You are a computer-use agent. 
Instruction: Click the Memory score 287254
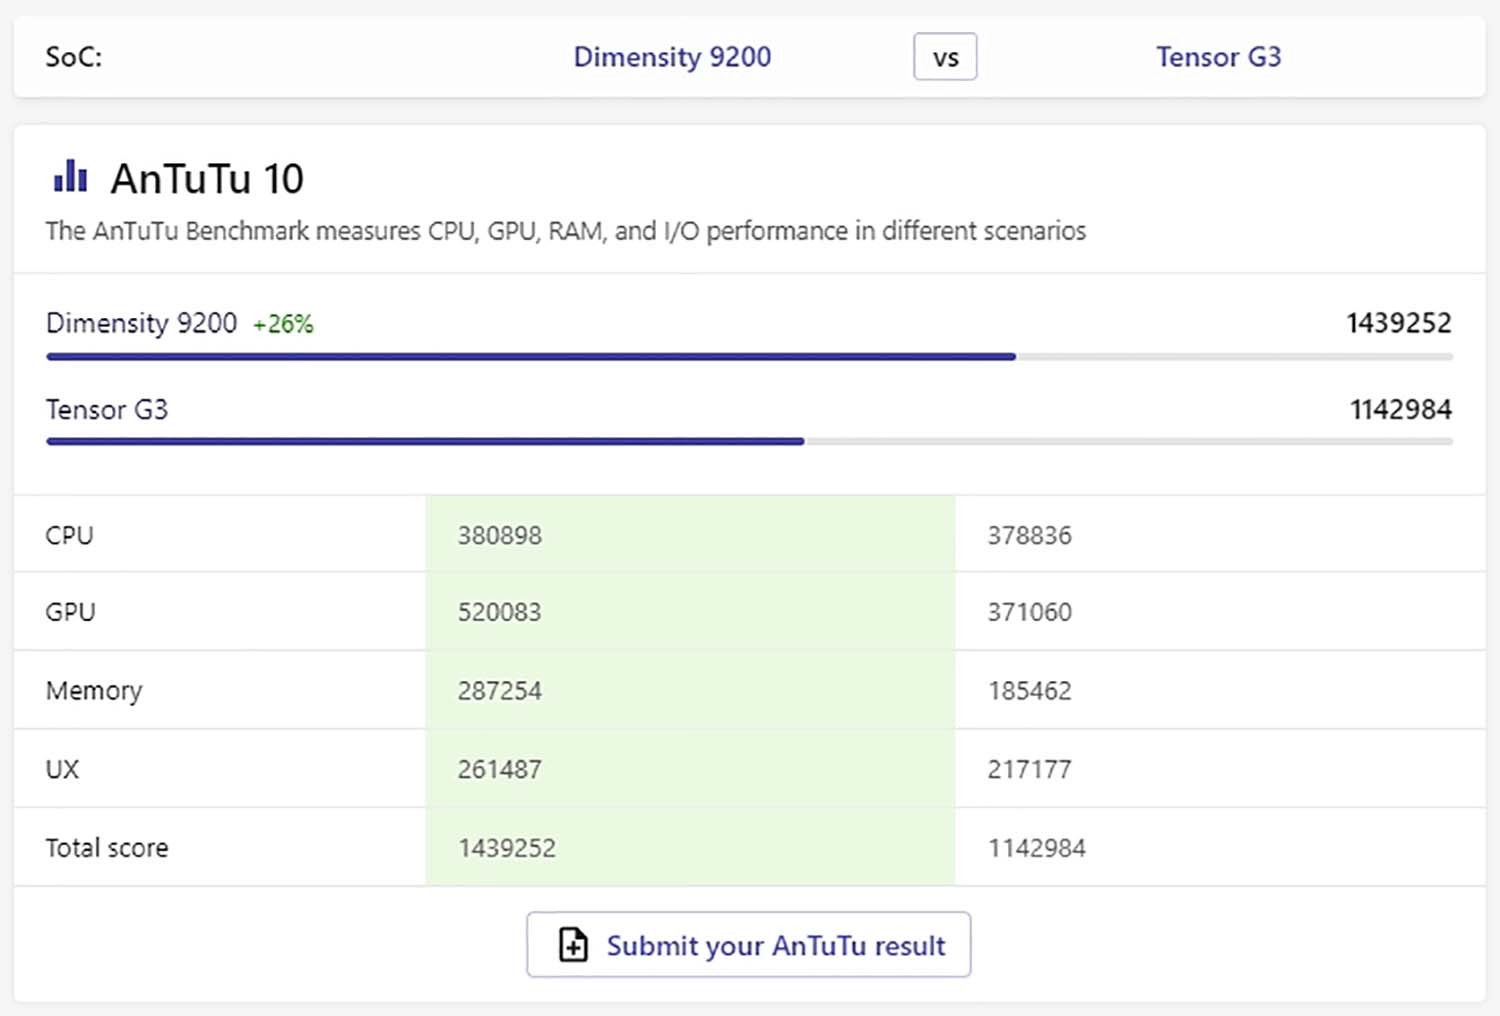click(499, 691)
